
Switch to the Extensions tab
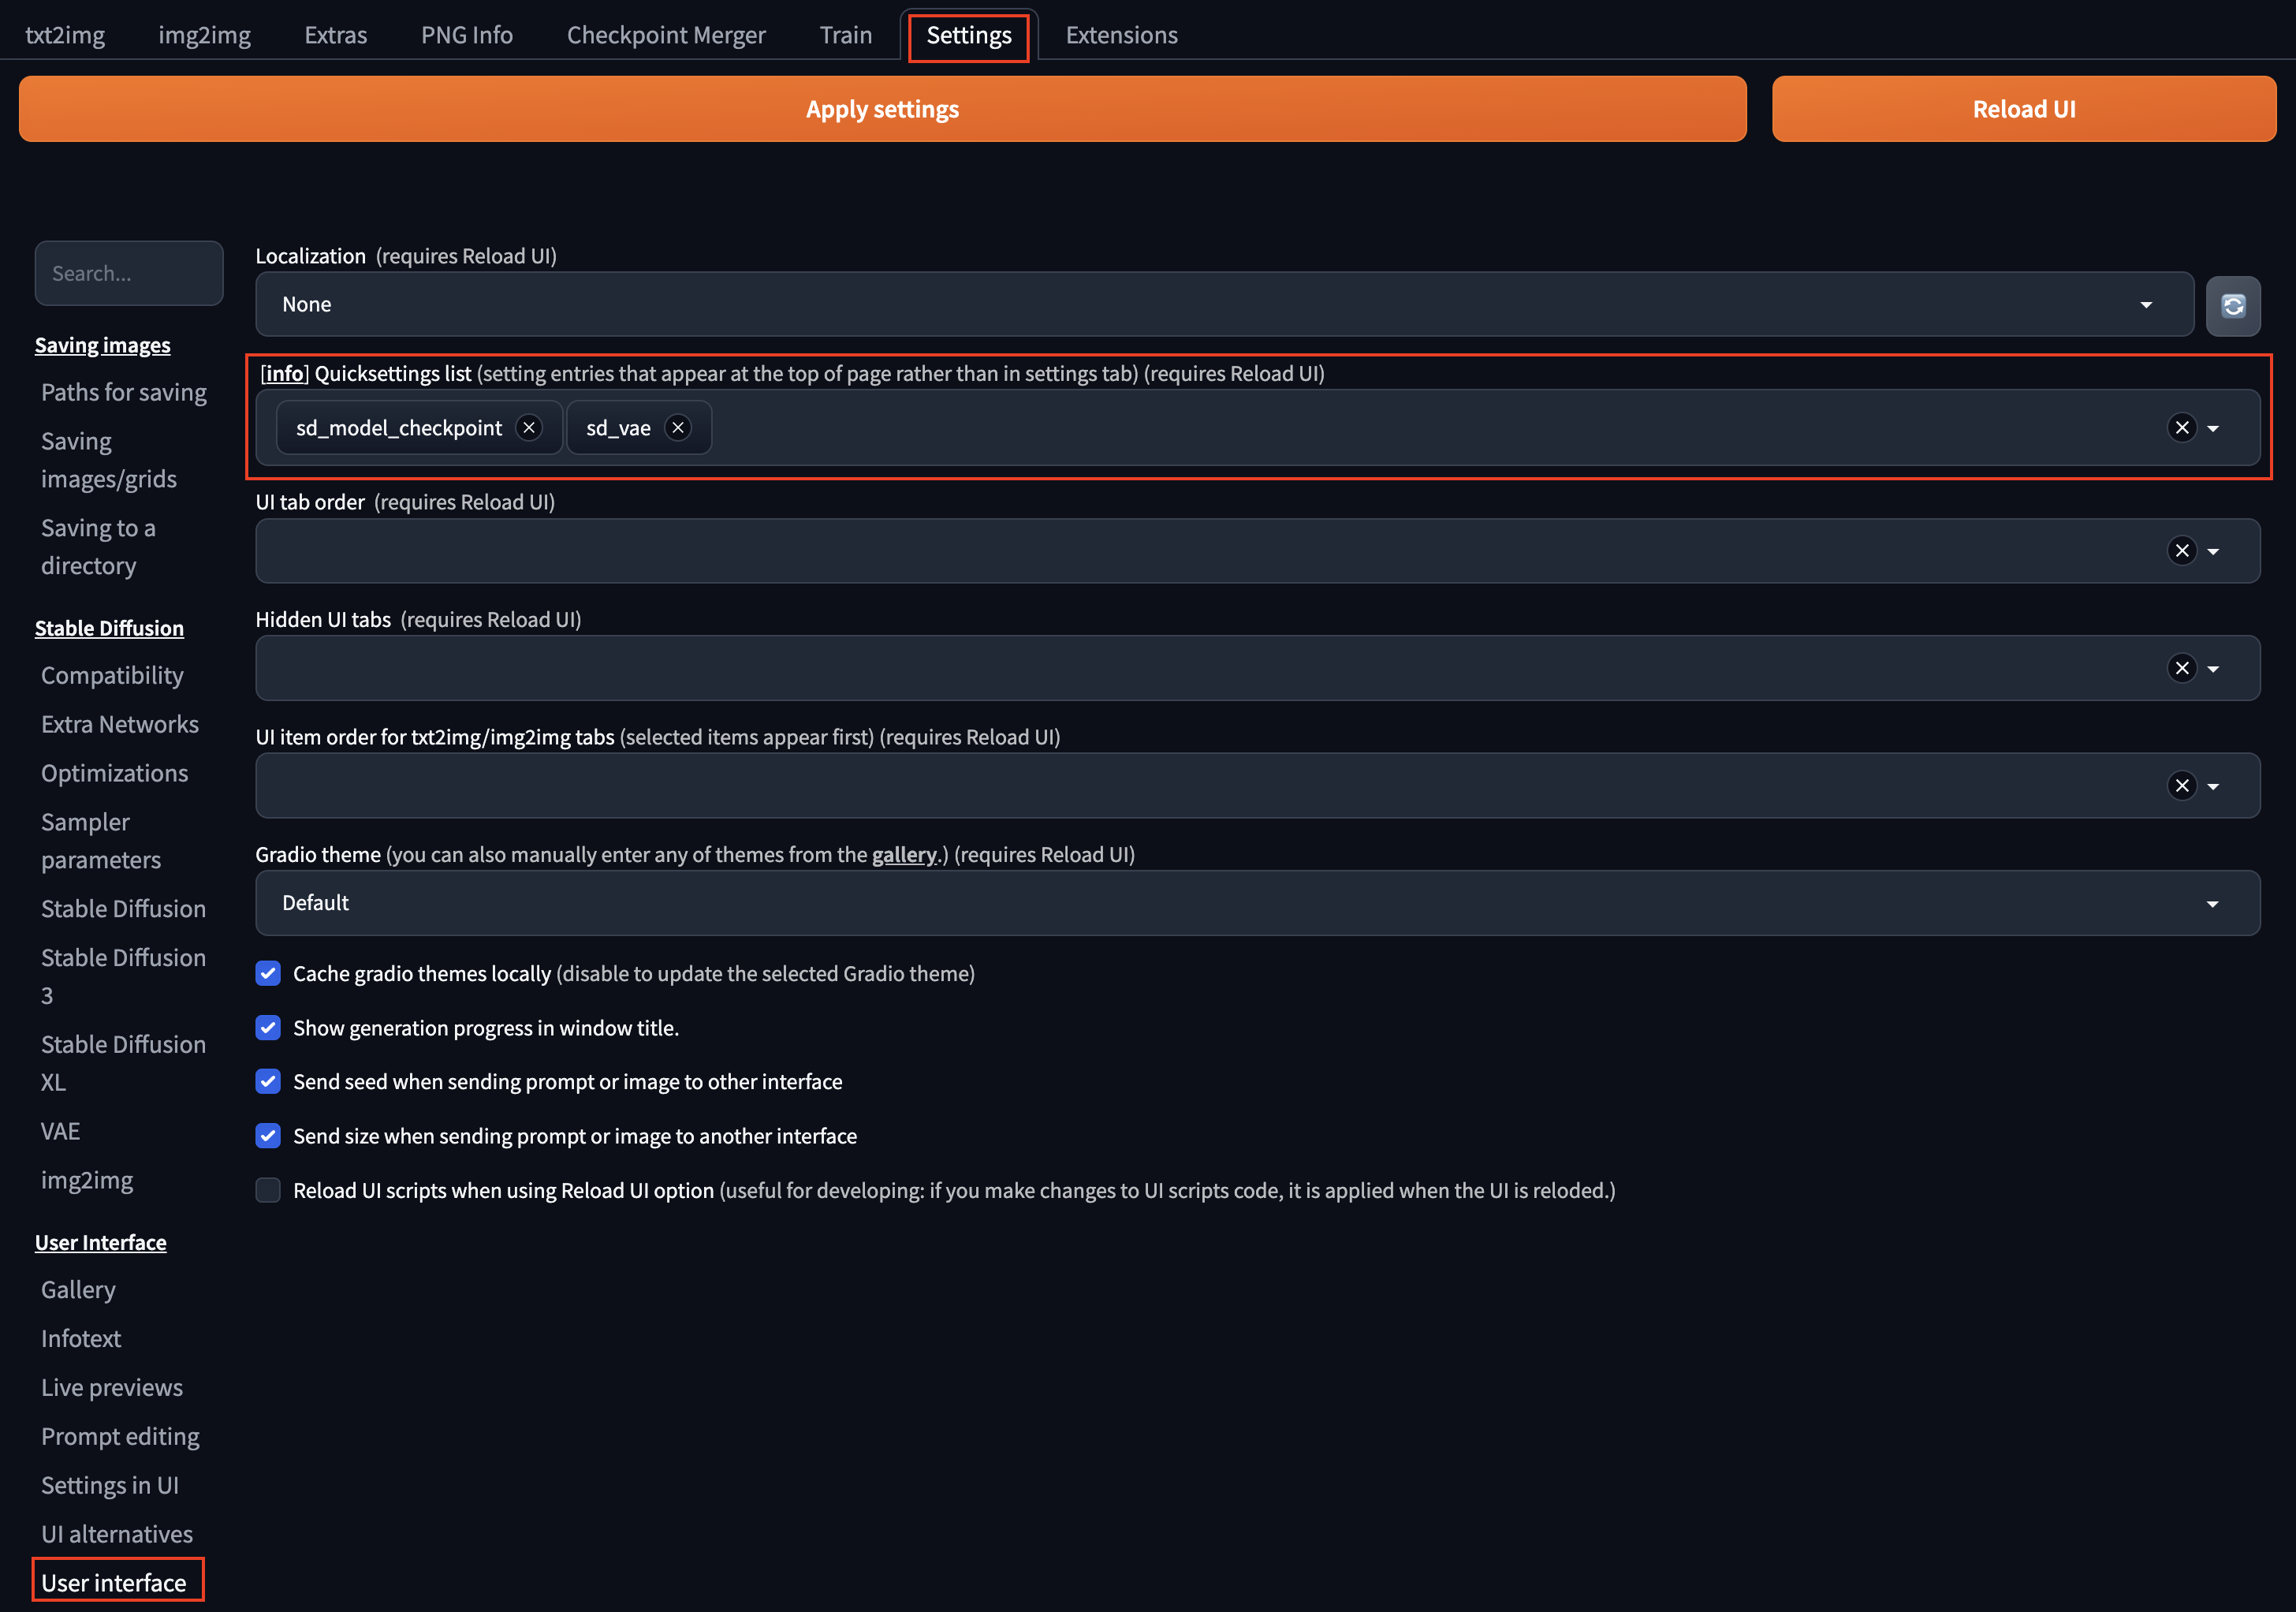1121,35
